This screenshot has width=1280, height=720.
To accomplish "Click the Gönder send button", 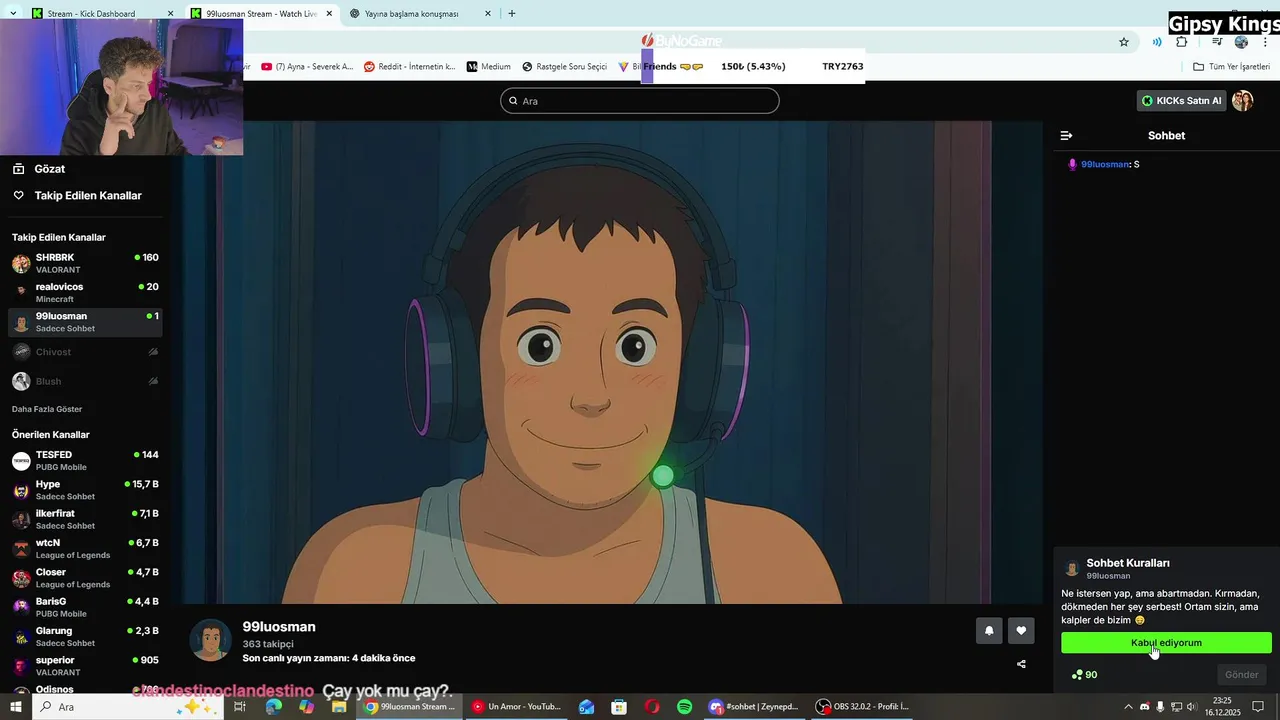I will (x=1242, y=675).
